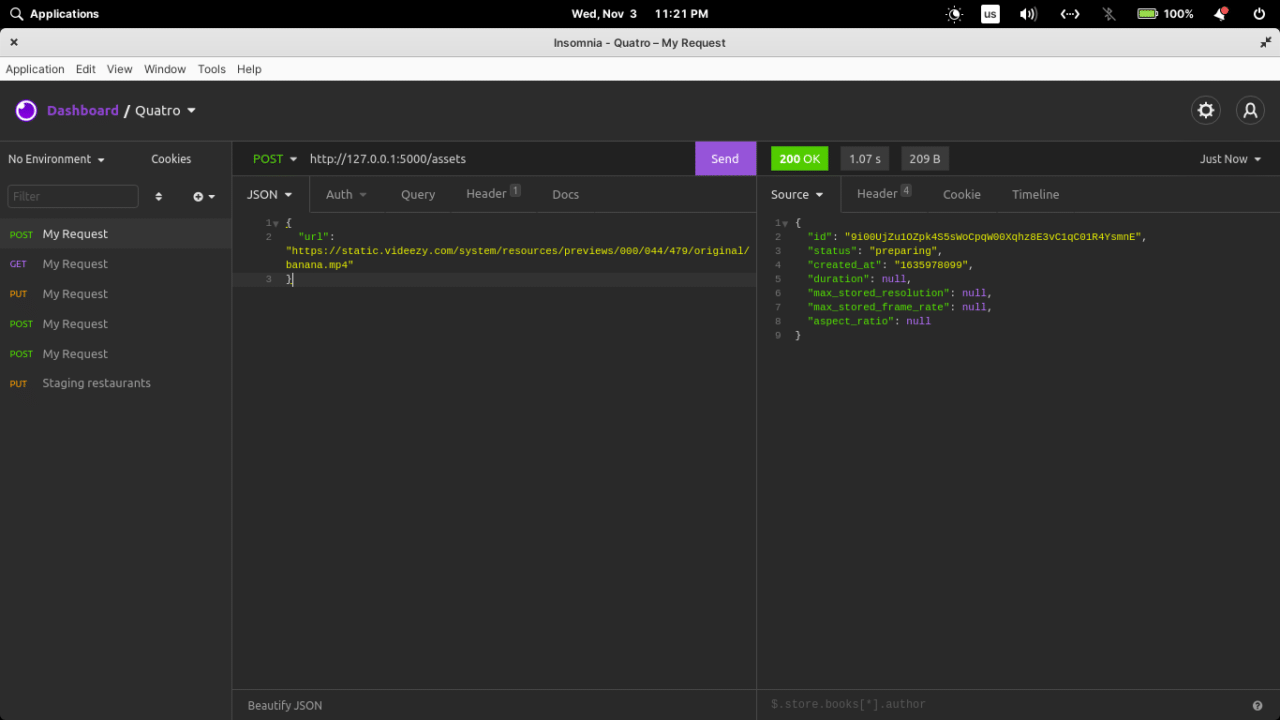Open the Just Now history dropdown

pos(1231,159)
